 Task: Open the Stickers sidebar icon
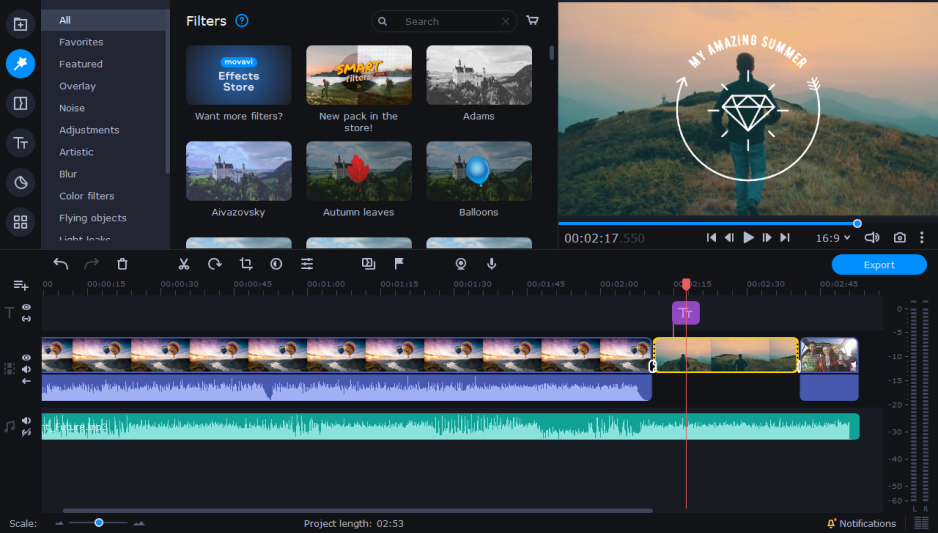point(20,182)
